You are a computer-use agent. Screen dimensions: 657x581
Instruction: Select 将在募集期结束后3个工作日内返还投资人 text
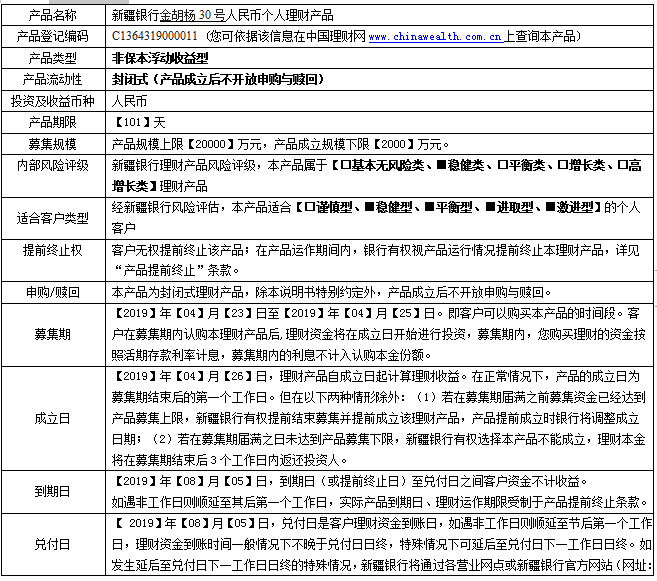click(226, 460)
